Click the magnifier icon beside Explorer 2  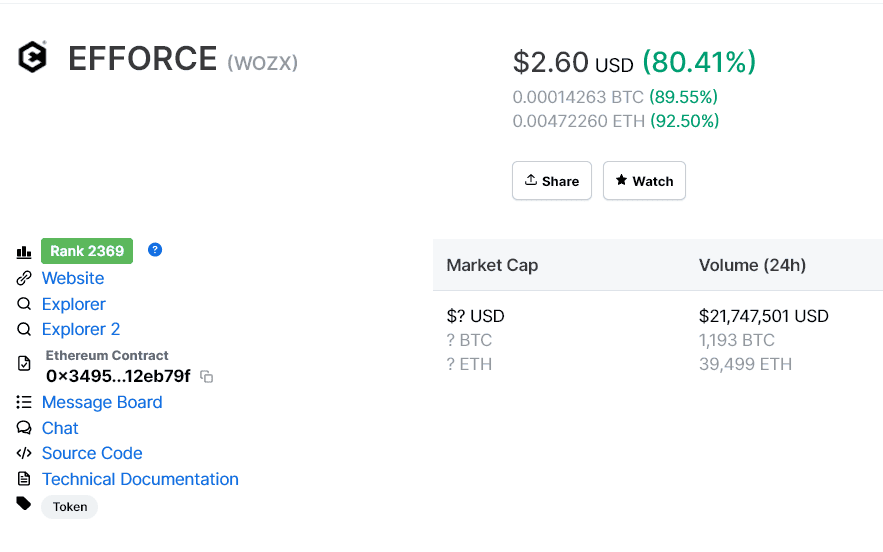[24, 329]
